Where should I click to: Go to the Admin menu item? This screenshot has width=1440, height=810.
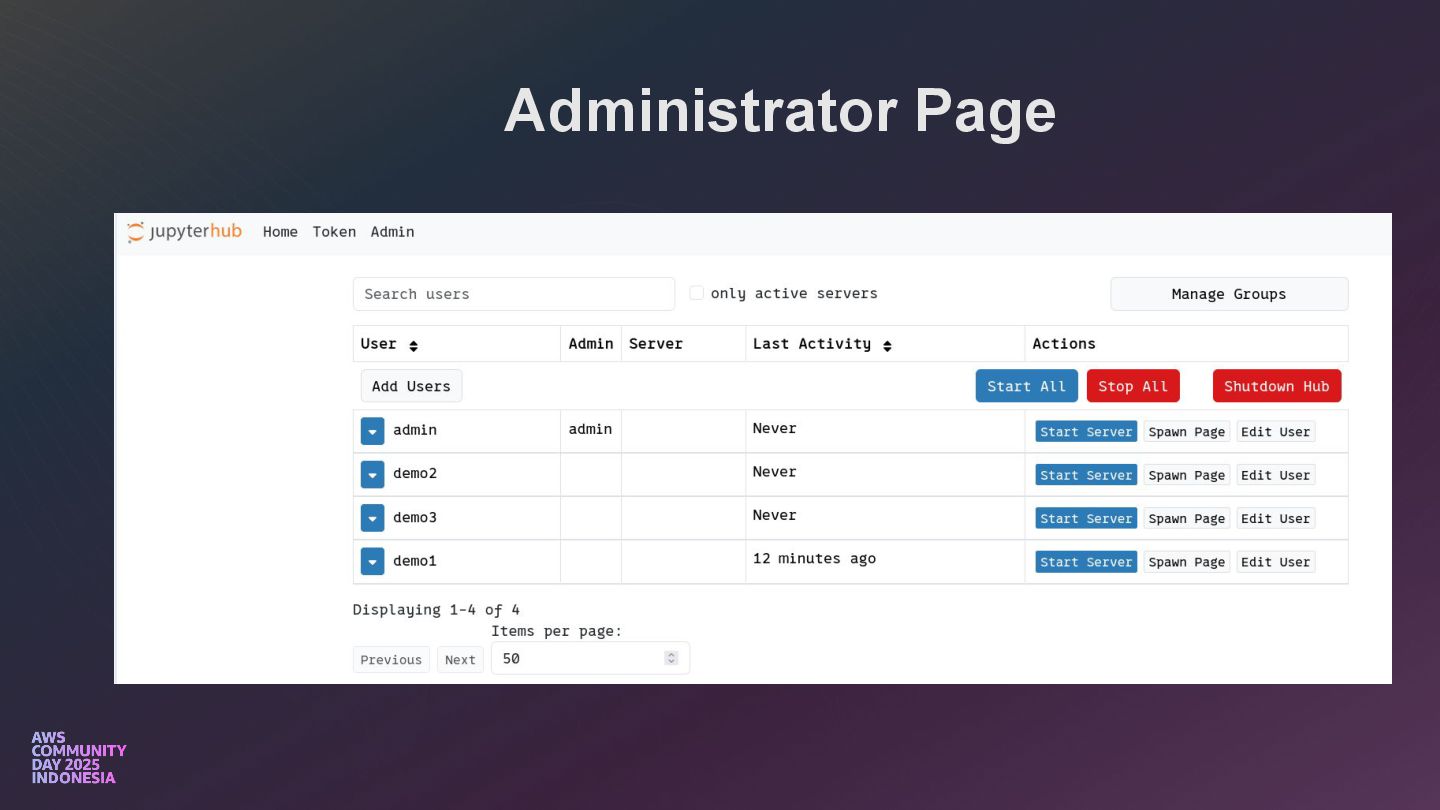(392, 232)
